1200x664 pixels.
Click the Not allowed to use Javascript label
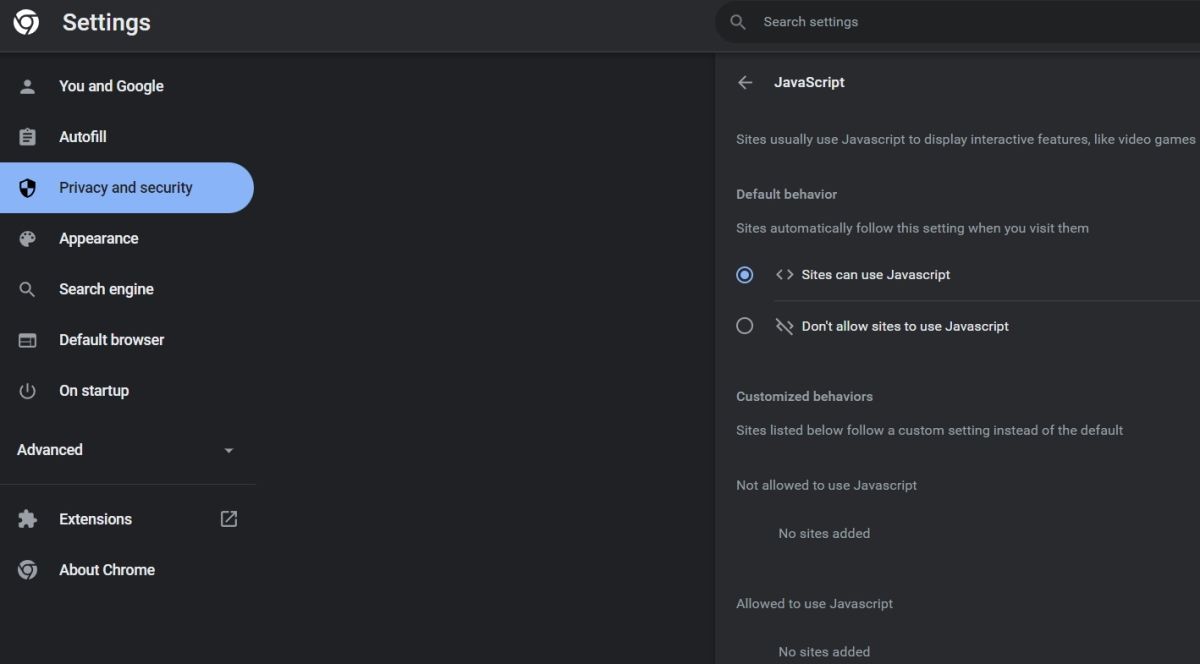pos(827,485)
